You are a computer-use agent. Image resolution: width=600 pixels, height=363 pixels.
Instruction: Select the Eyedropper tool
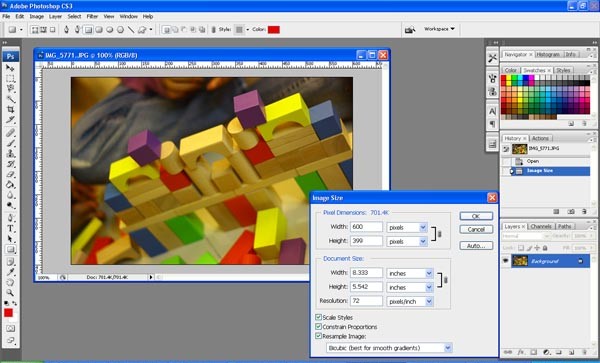(10, 272)
